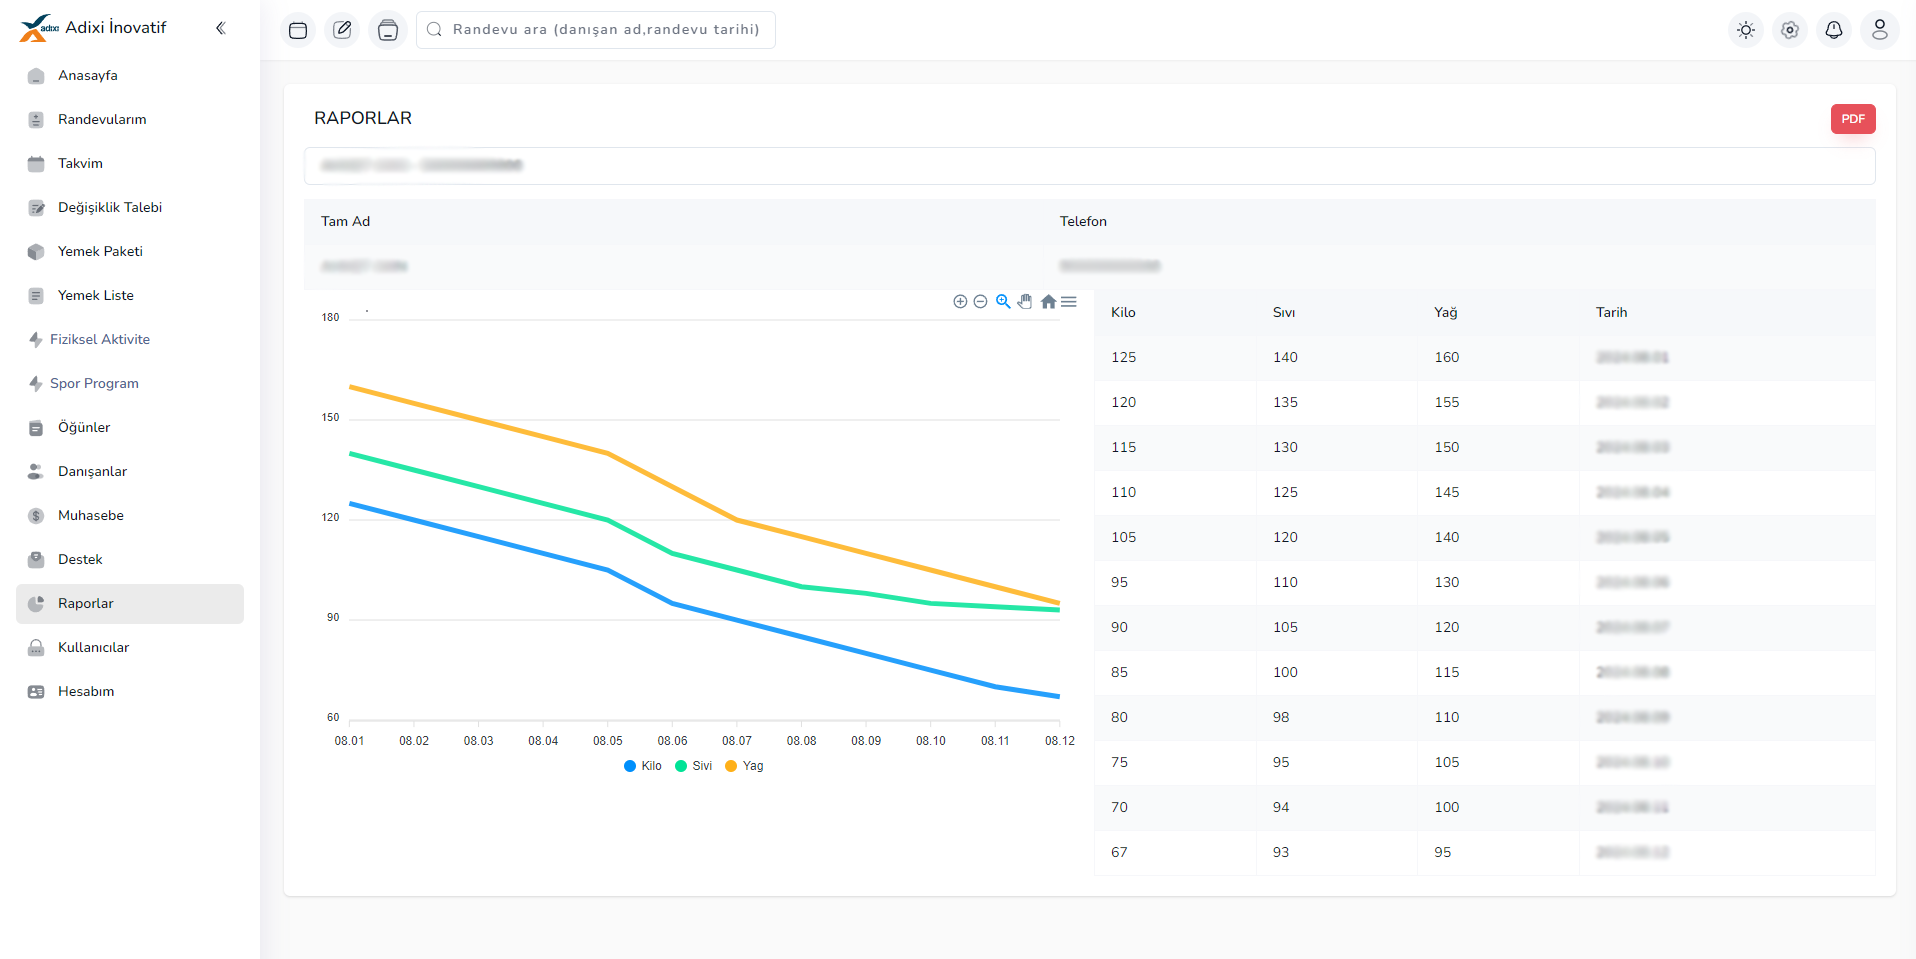Export report with the PDF button
The width and height of the screenshot is (1916, 959).
tap(1853, 119)
